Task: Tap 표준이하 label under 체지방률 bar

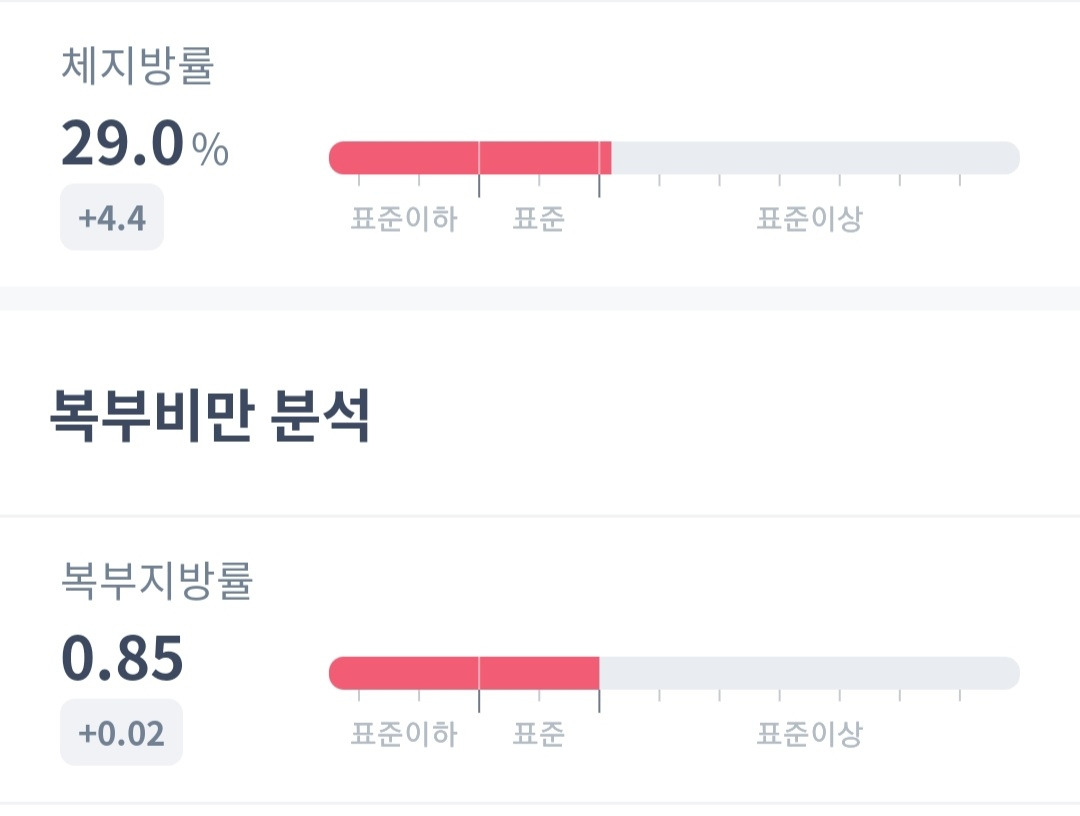Action: pos(403,219)
